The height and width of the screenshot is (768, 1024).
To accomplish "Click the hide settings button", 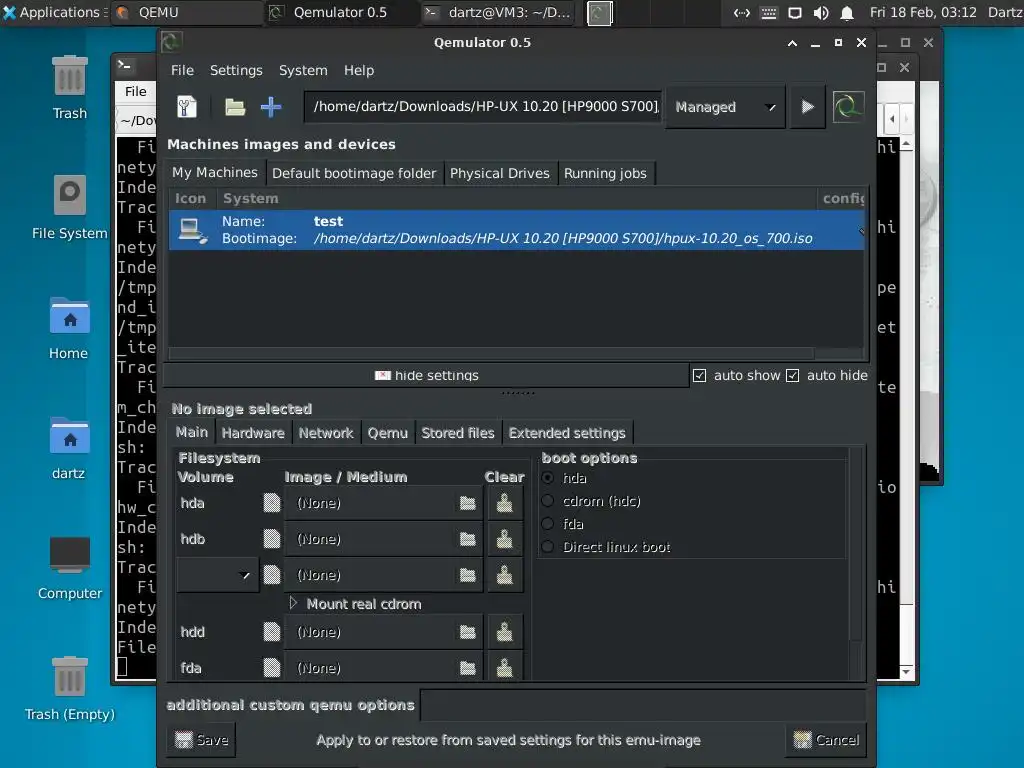I will tap(426, 376).
